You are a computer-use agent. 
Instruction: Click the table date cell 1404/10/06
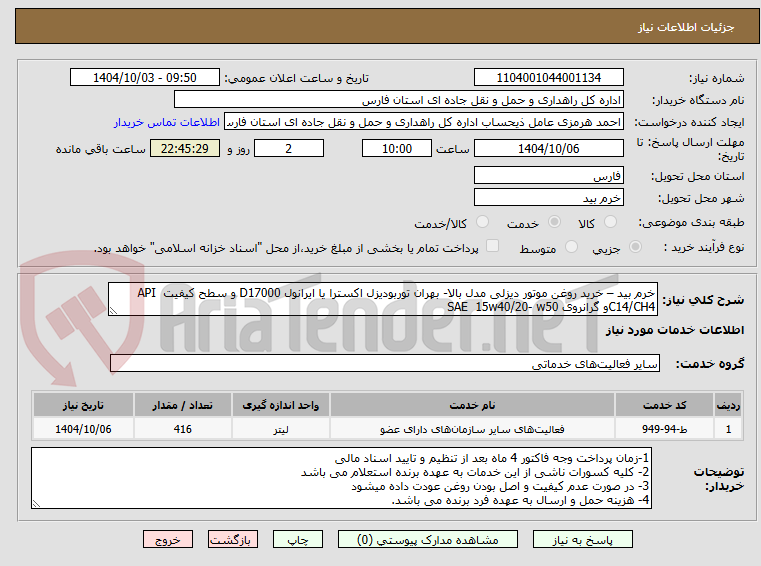[x=83, y=429]
